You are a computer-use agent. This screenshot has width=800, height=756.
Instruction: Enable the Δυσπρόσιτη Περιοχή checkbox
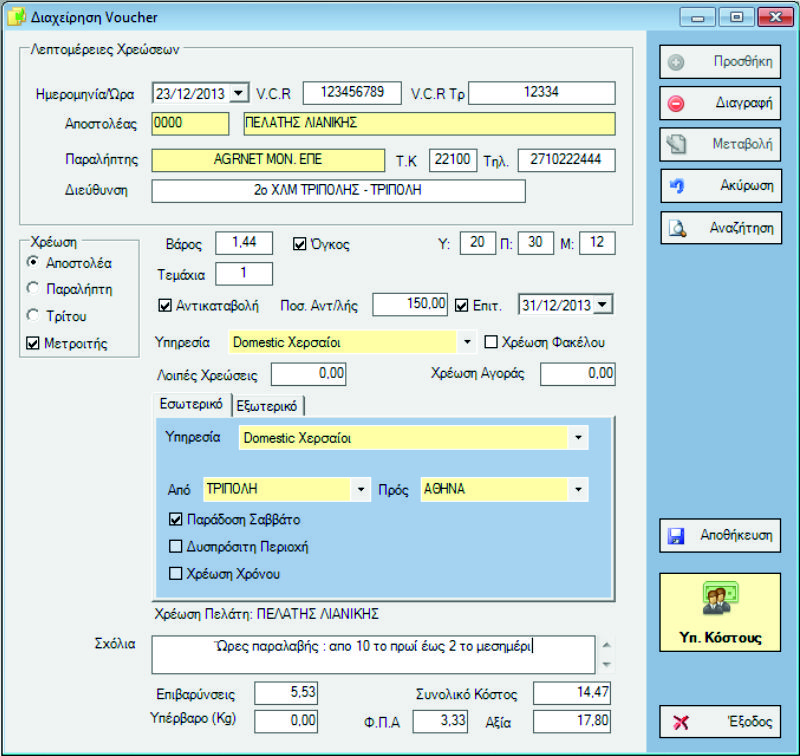coord(176,547)
